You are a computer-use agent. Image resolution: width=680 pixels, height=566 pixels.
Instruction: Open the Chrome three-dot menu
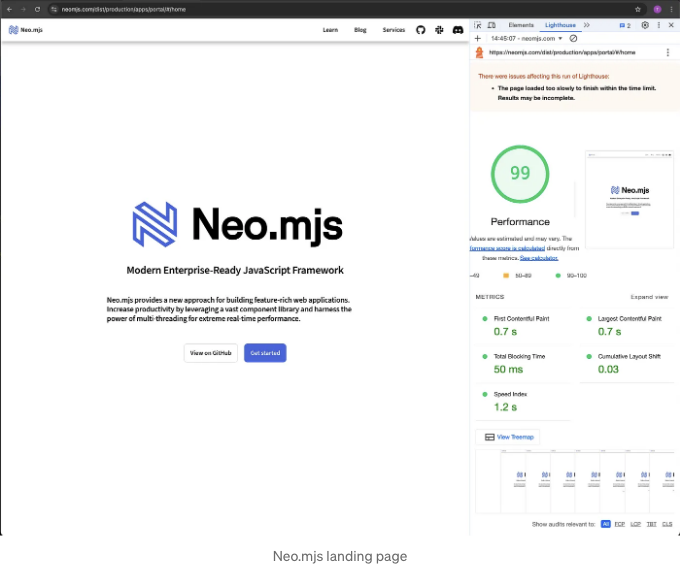tap(671, 9)
